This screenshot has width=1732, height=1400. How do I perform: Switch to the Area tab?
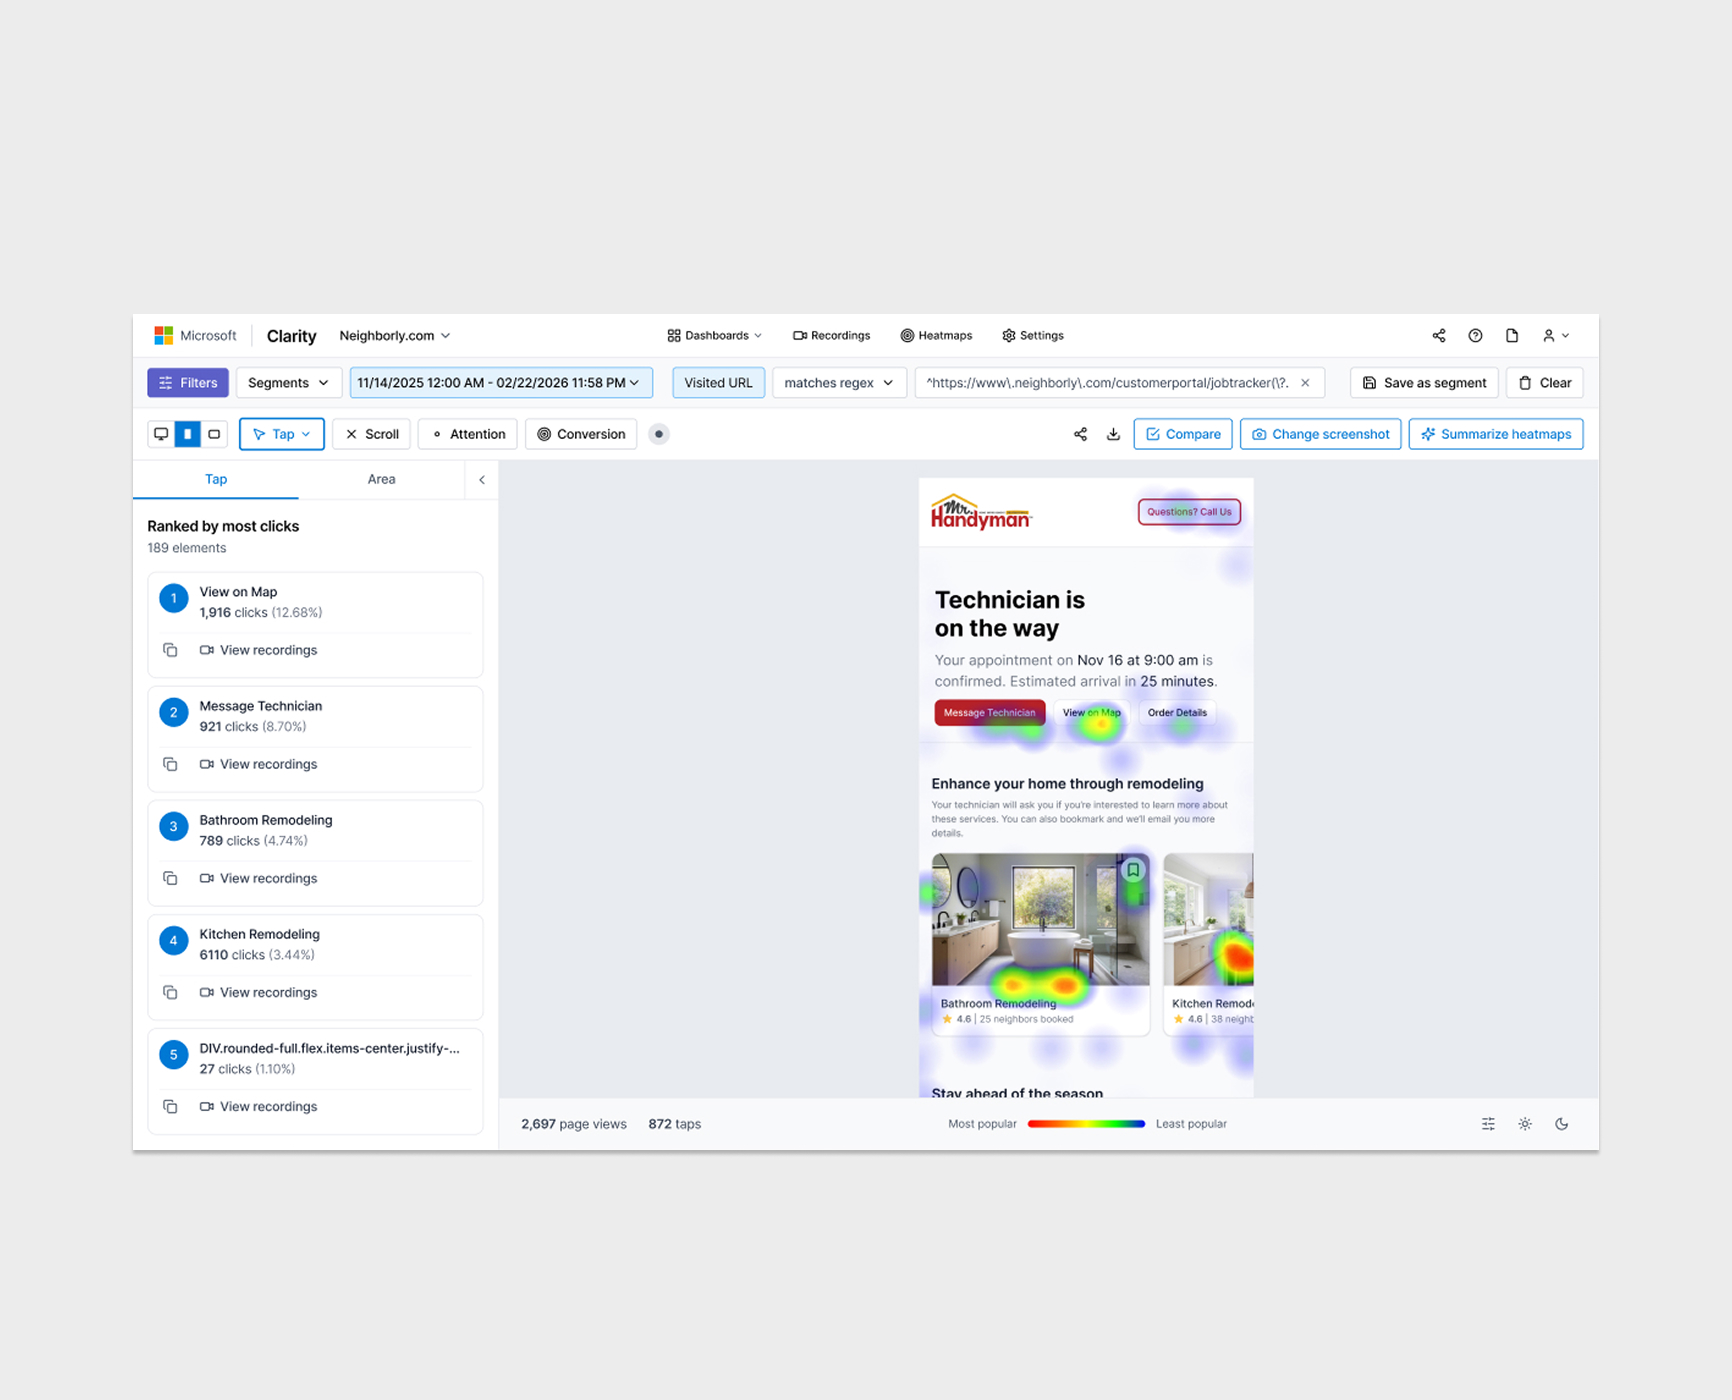381,479
